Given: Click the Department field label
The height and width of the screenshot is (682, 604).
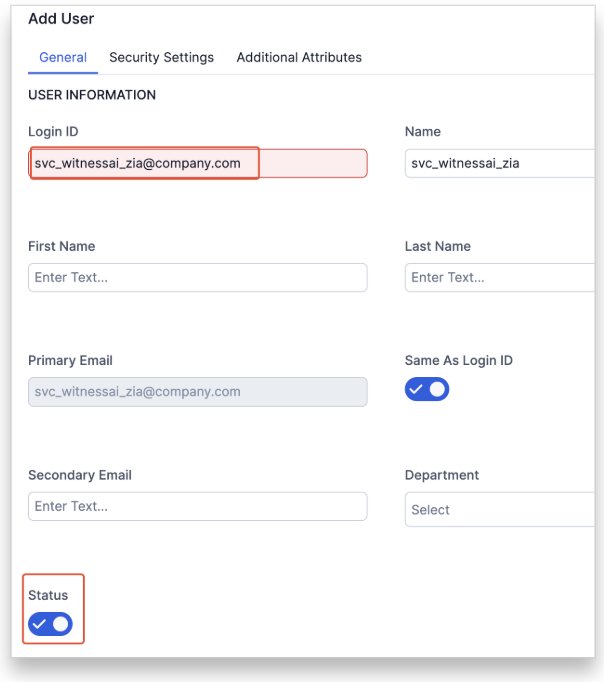Looking at the screenshot, I should (442, 475).
